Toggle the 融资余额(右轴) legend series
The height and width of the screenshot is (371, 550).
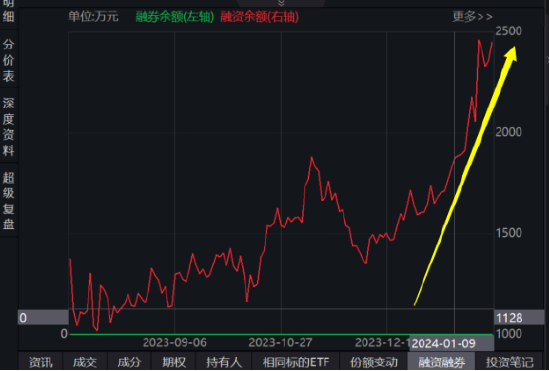coord(260,16)
